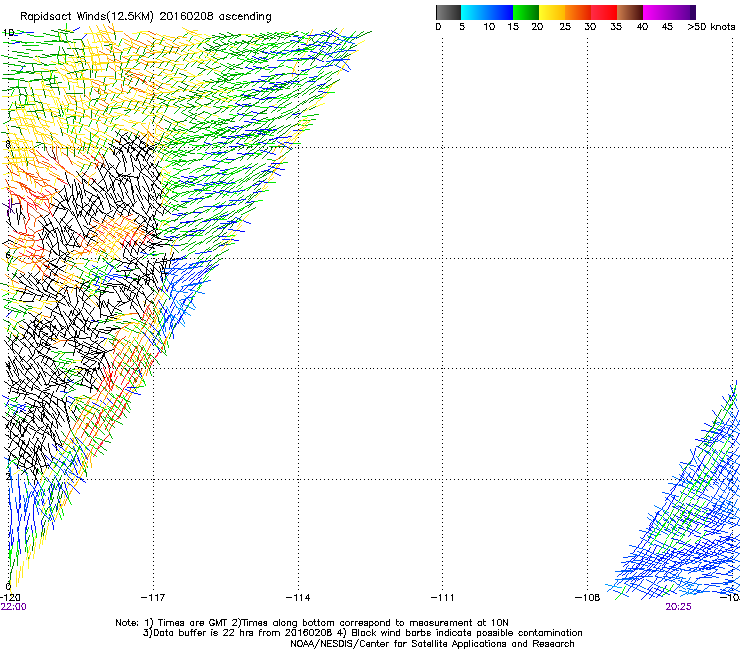Click the -108 longitude axis label

coord(588,598)
